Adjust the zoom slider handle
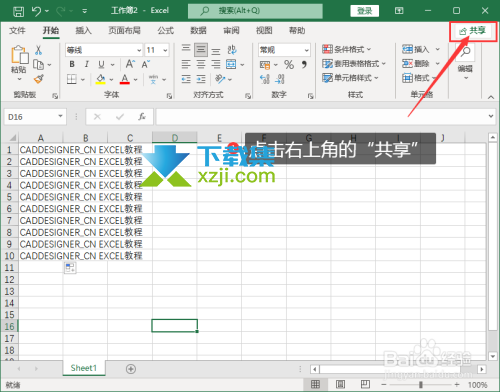Image resolution: width=500 pixels, height=392 pixels. click(x=421, y=385)
